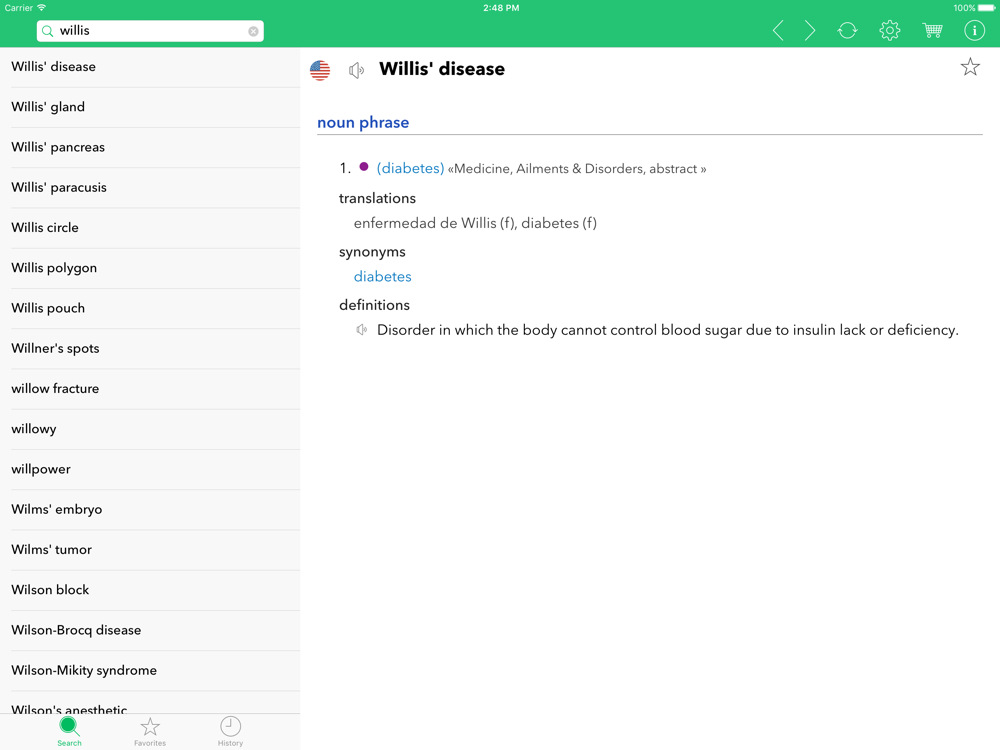The image size is (1000, 750).
Task: Select 'Willis circle' entry
Action: click(150, 228)
